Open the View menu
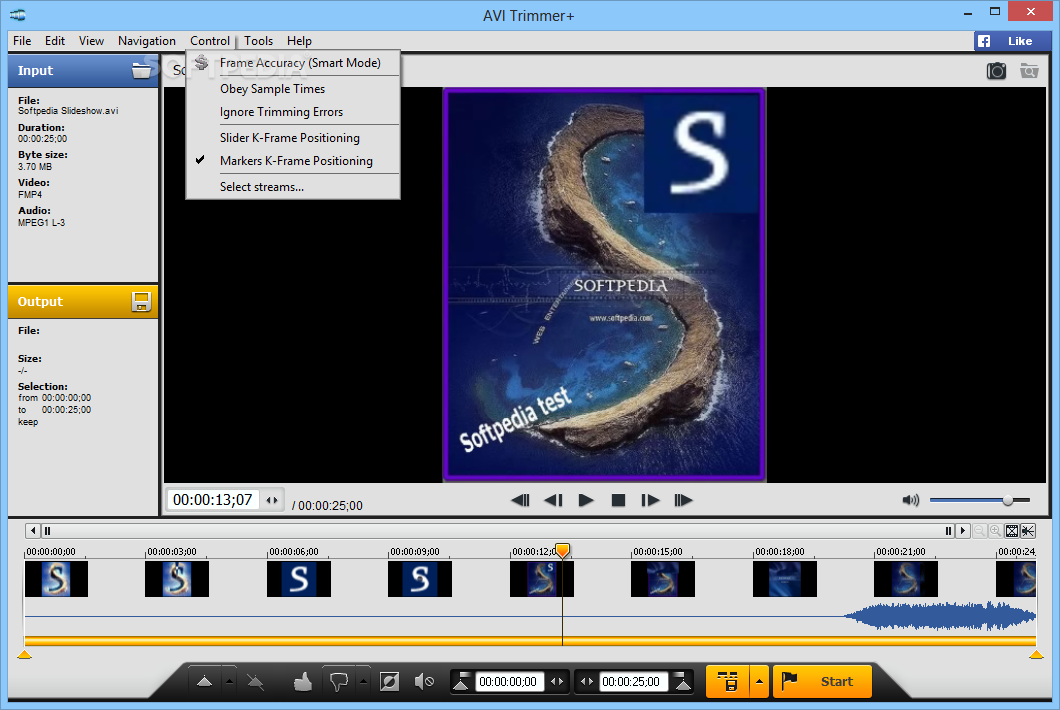Viewport: 1060px width, 710px height. tap(91, 41)
